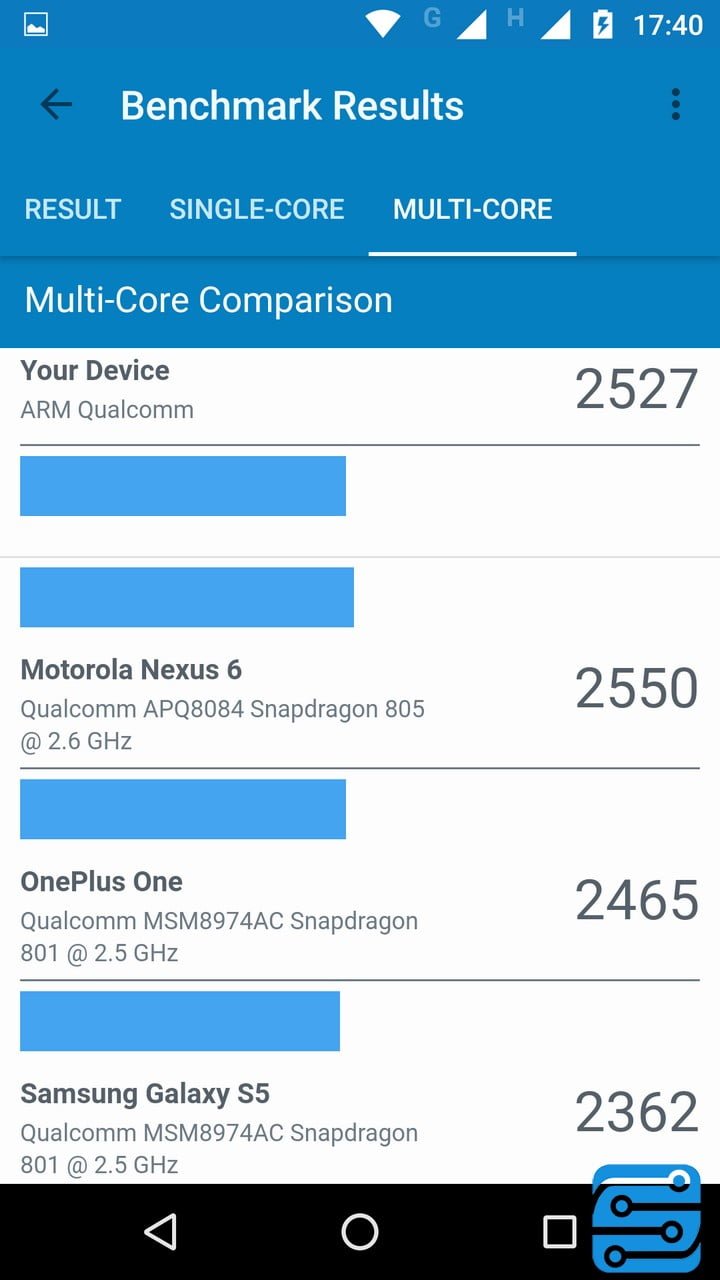
Task: Tap the battery charging status icon
Action: coord(602,24)
